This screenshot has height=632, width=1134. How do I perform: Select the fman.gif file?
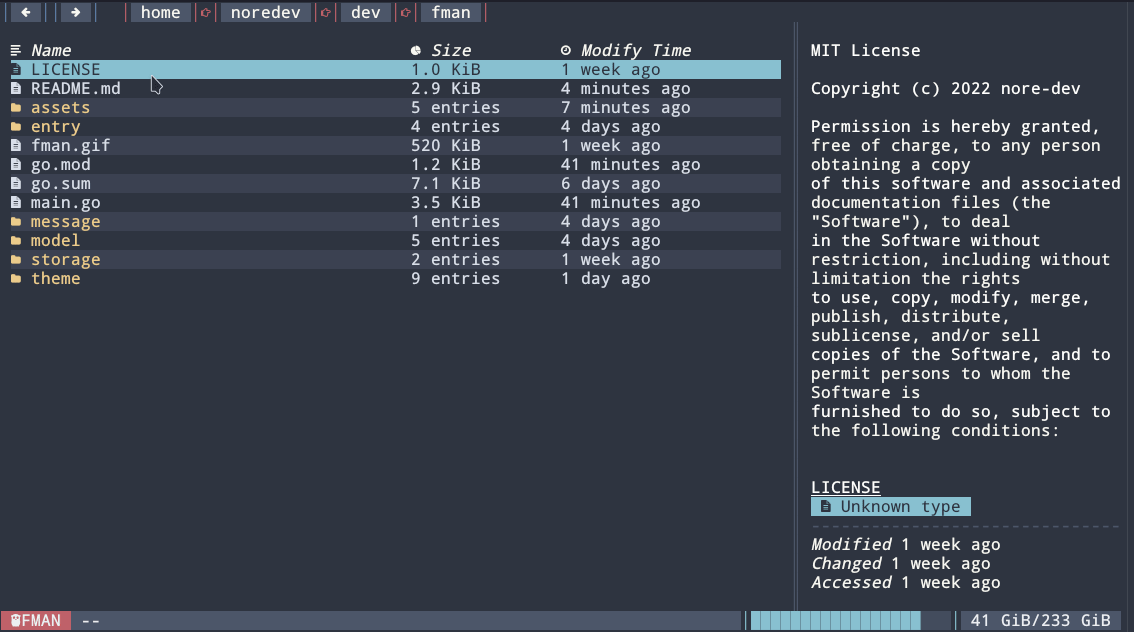click(x=70, y=145)
